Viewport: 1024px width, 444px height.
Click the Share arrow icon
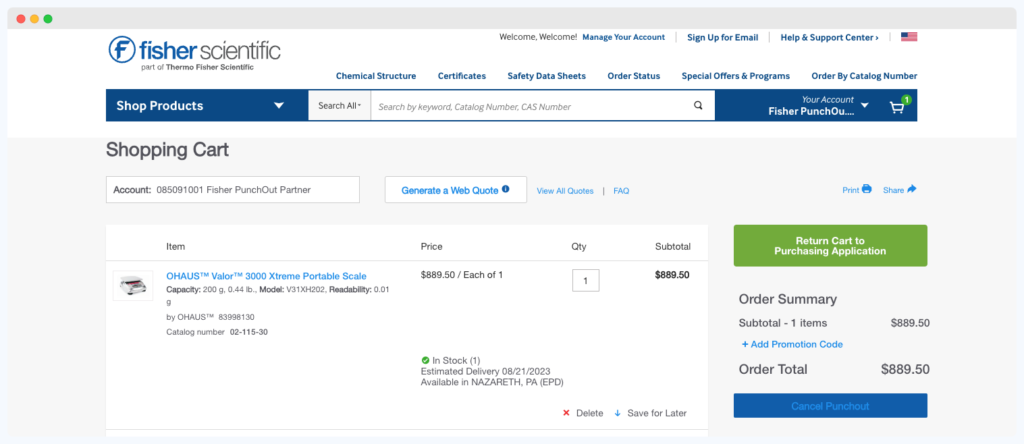click(911, 189)
